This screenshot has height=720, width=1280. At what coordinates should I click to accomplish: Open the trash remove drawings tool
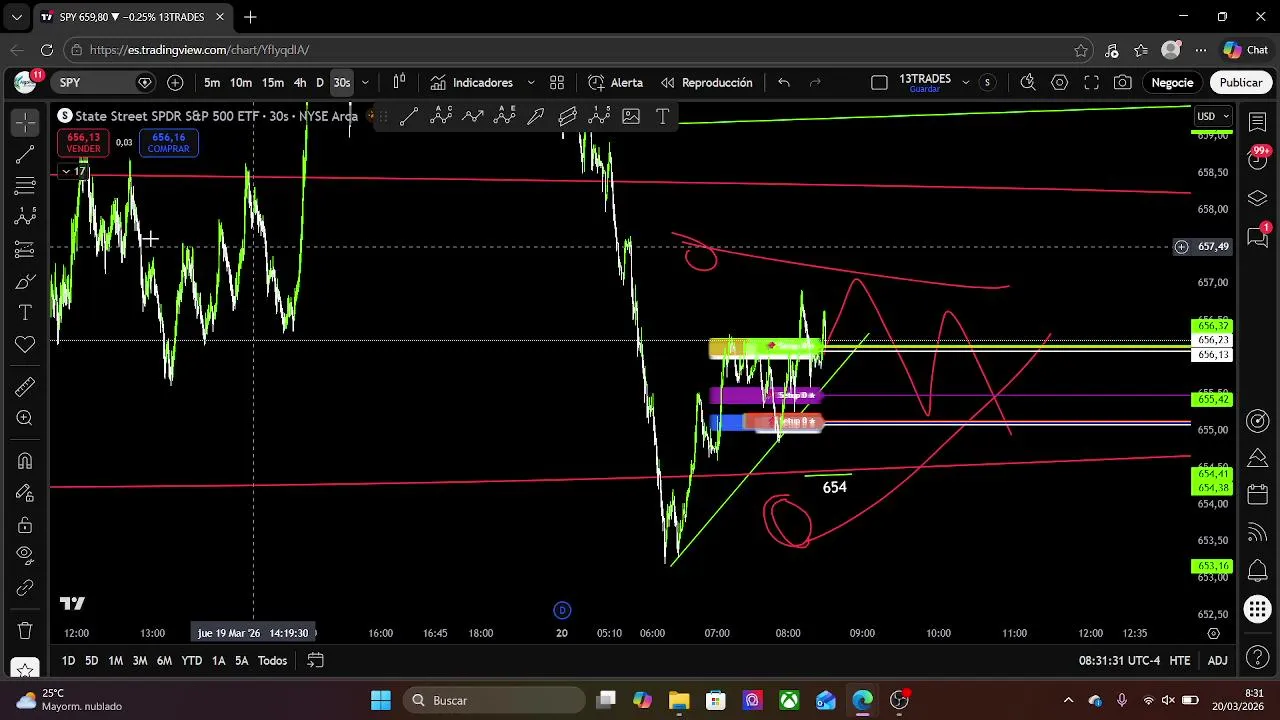[x=25, y=631]
